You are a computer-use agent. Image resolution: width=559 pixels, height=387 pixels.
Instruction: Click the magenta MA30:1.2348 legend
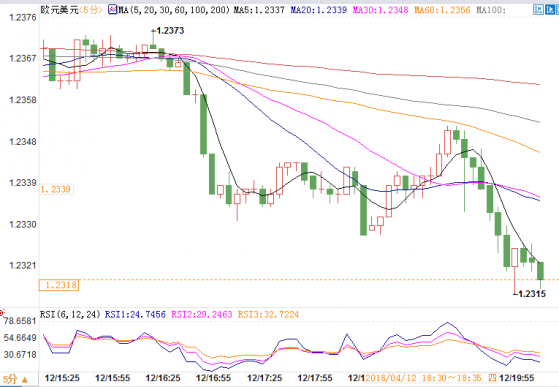pyautogui.click(x=380, y=10)
